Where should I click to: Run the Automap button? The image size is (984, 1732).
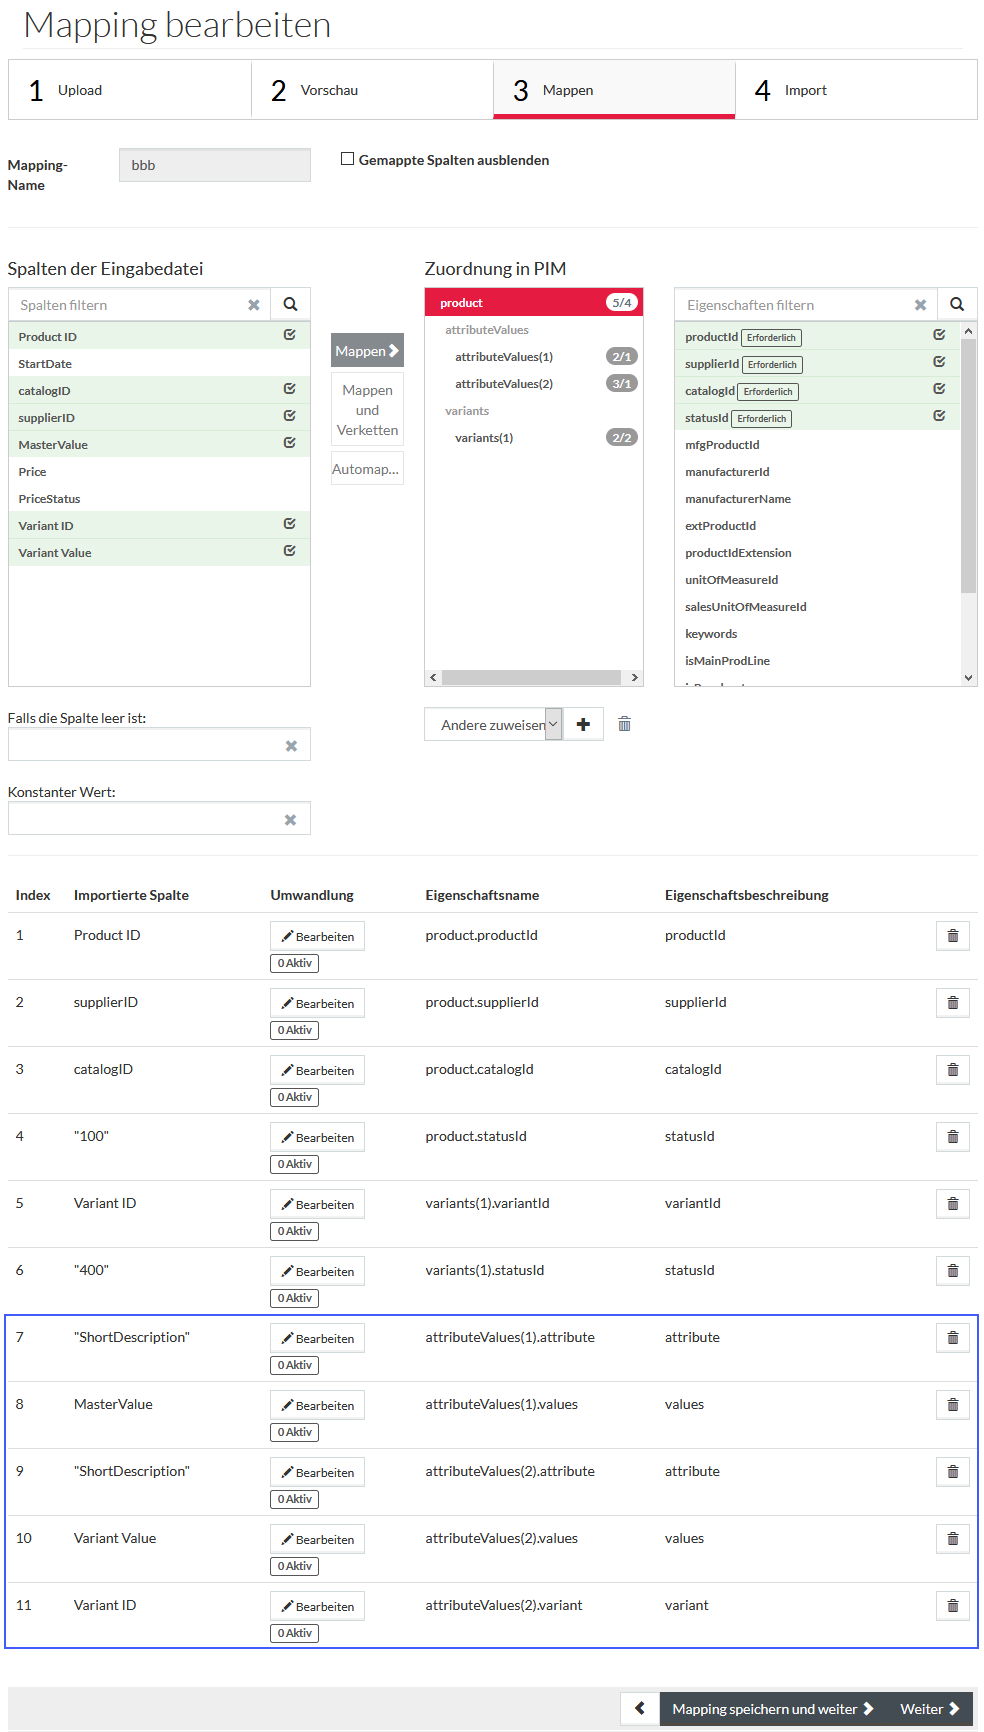[x=367, y=469]
